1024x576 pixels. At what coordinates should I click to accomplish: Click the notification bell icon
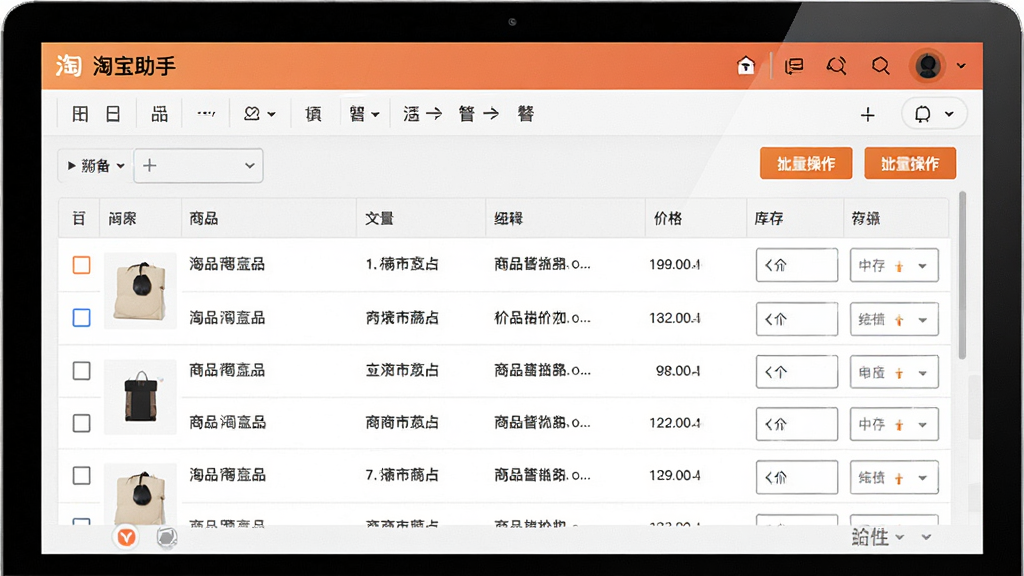point(922,114)
